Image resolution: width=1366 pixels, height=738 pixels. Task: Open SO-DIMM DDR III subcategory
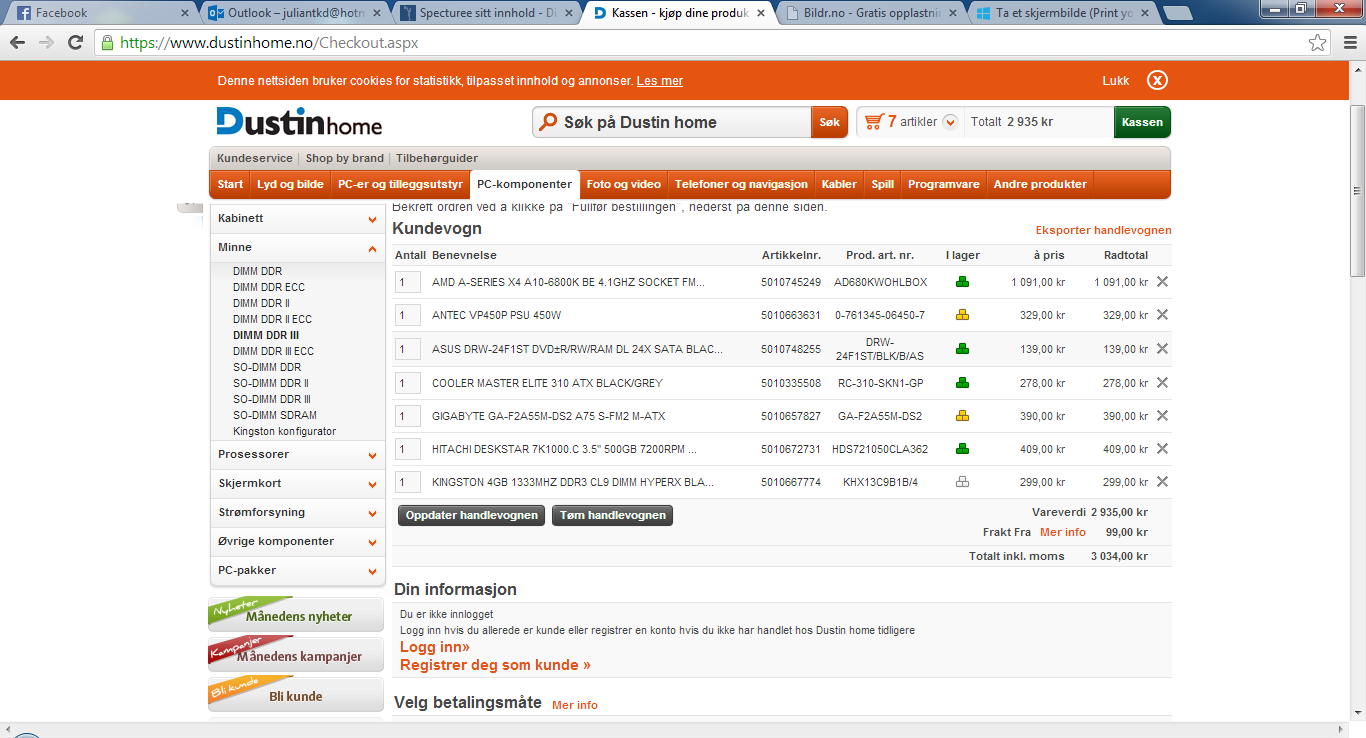[272, 399]
